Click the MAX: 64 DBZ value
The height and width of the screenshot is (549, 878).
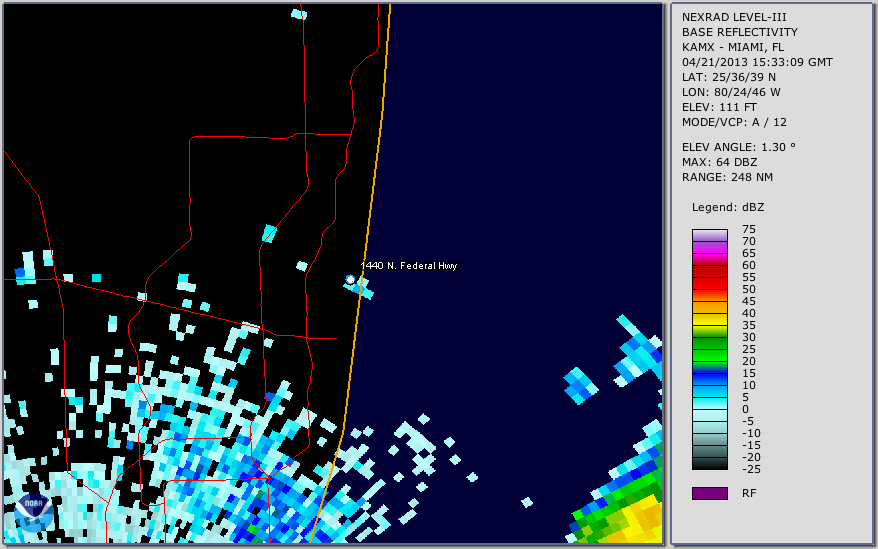[720, 162]
